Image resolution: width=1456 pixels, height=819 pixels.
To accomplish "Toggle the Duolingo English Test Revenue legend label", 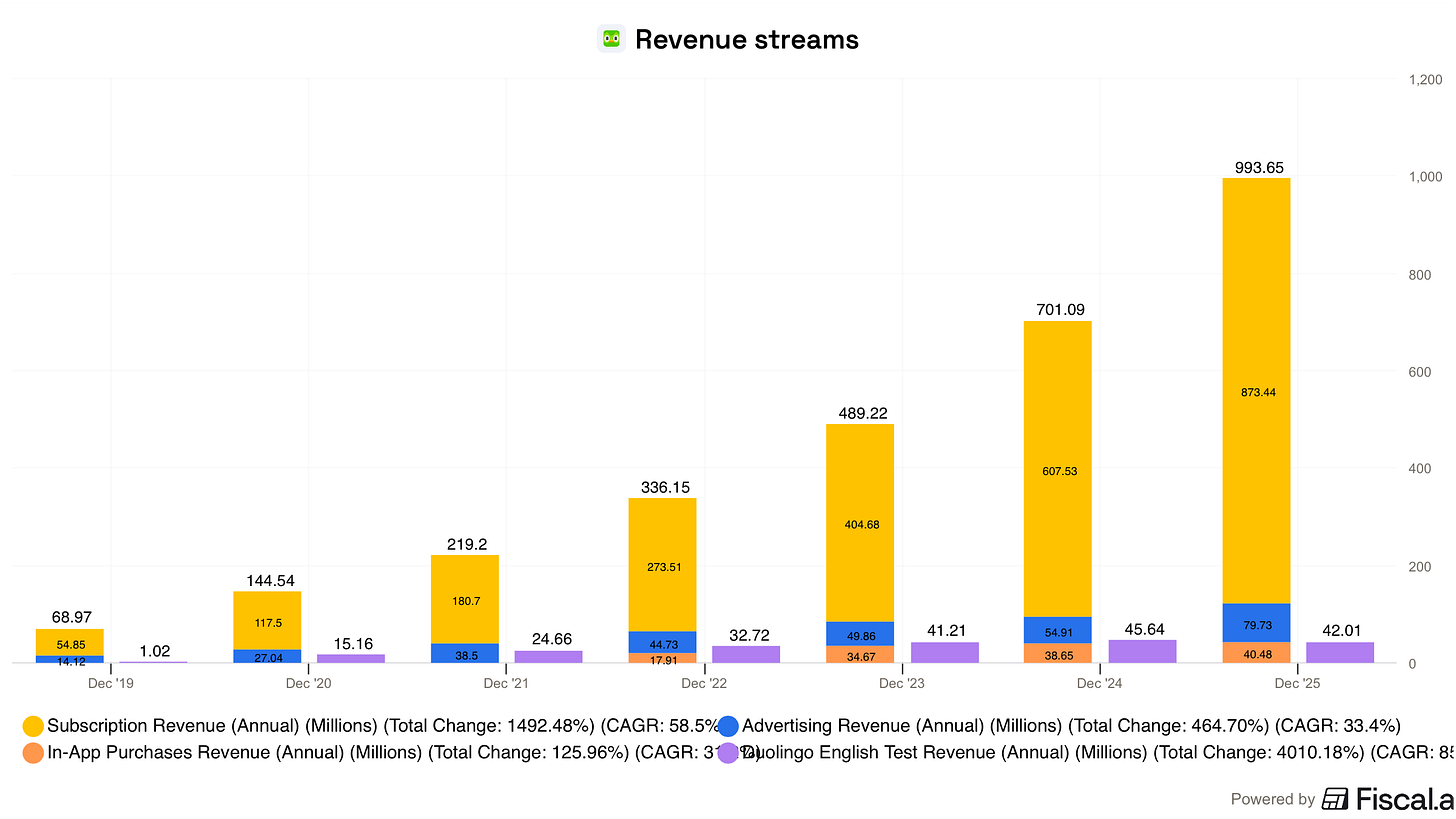I will click(1100, 753).
